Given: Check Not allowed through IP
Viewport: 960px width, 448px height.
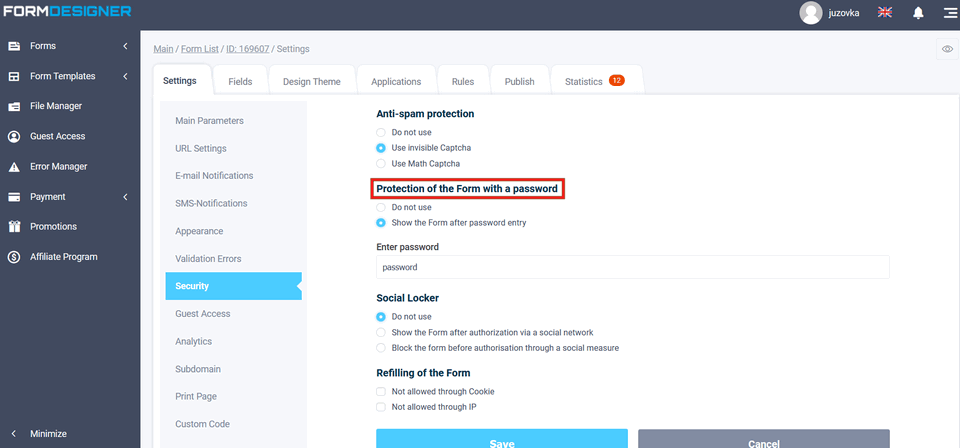Looking at the screenshot, I should pyautogui.click(x=381, y=407).
